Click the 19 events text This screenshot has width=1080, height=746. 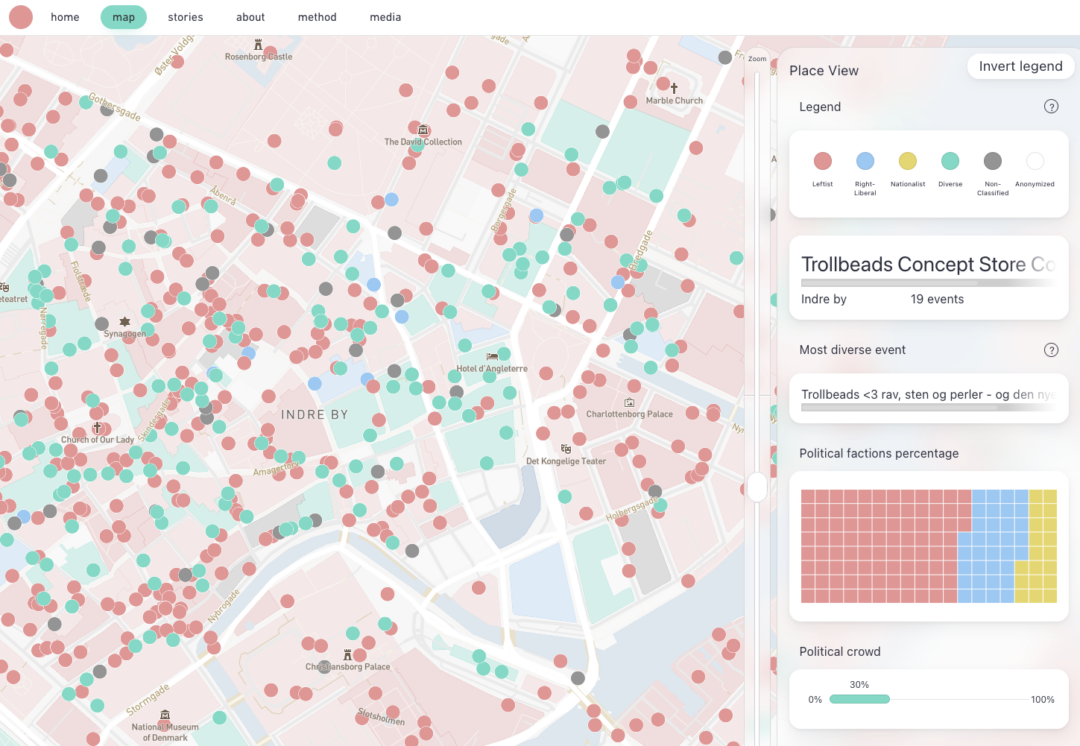(937, 299)
